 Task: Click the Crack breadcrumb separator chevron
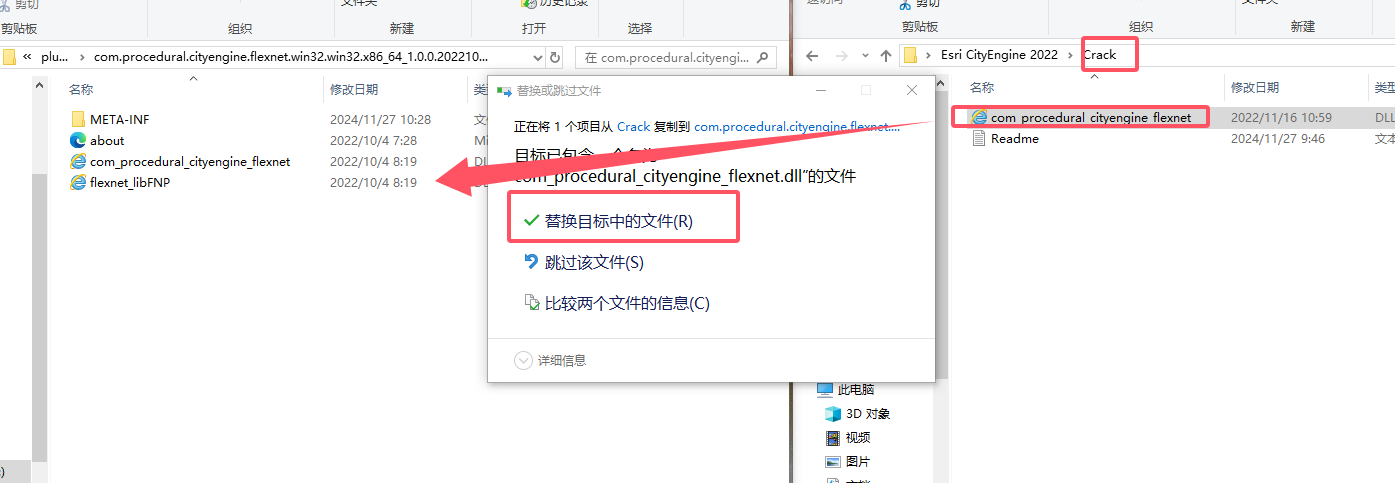tap(1072, 55)
